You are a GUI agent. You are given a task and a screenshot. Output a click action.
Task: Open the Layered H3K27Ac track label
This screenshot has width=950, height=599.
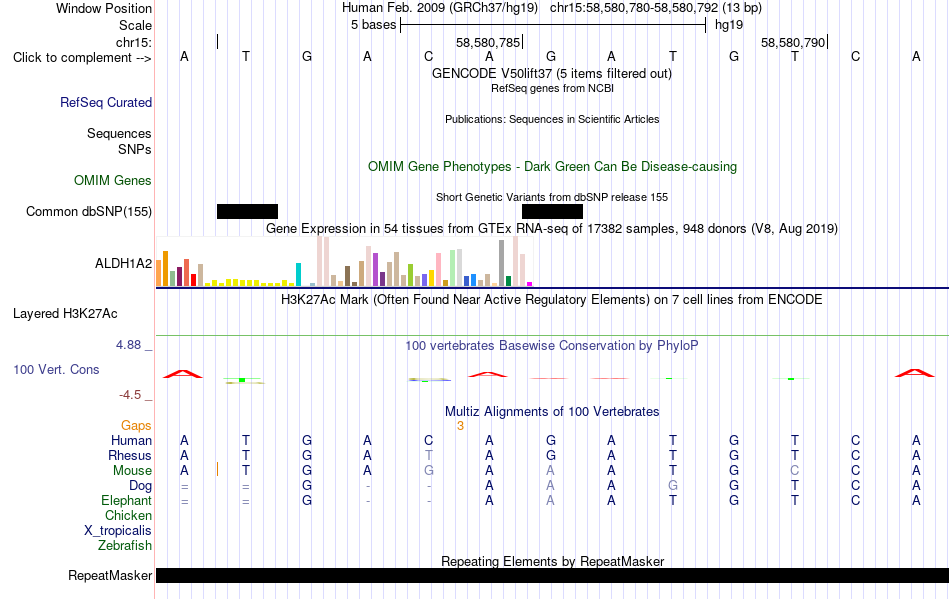point(65,314)
